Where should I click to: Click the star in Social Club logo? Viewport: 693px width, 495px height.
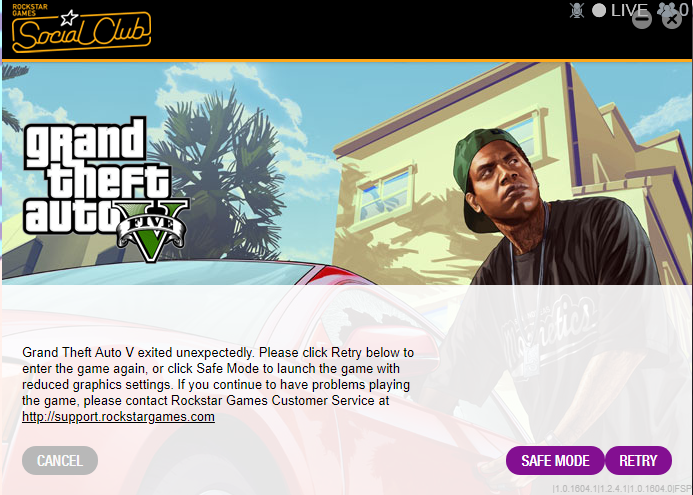pos(69,18)
